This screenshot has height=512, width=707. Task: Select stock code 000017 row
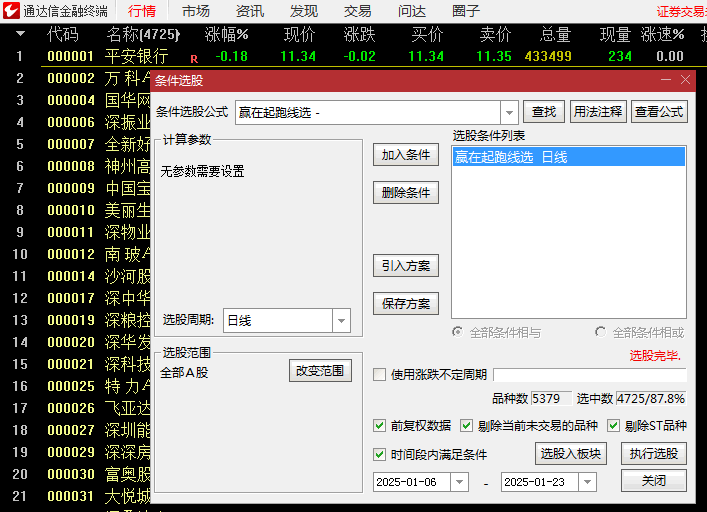[x=71, y=298]
